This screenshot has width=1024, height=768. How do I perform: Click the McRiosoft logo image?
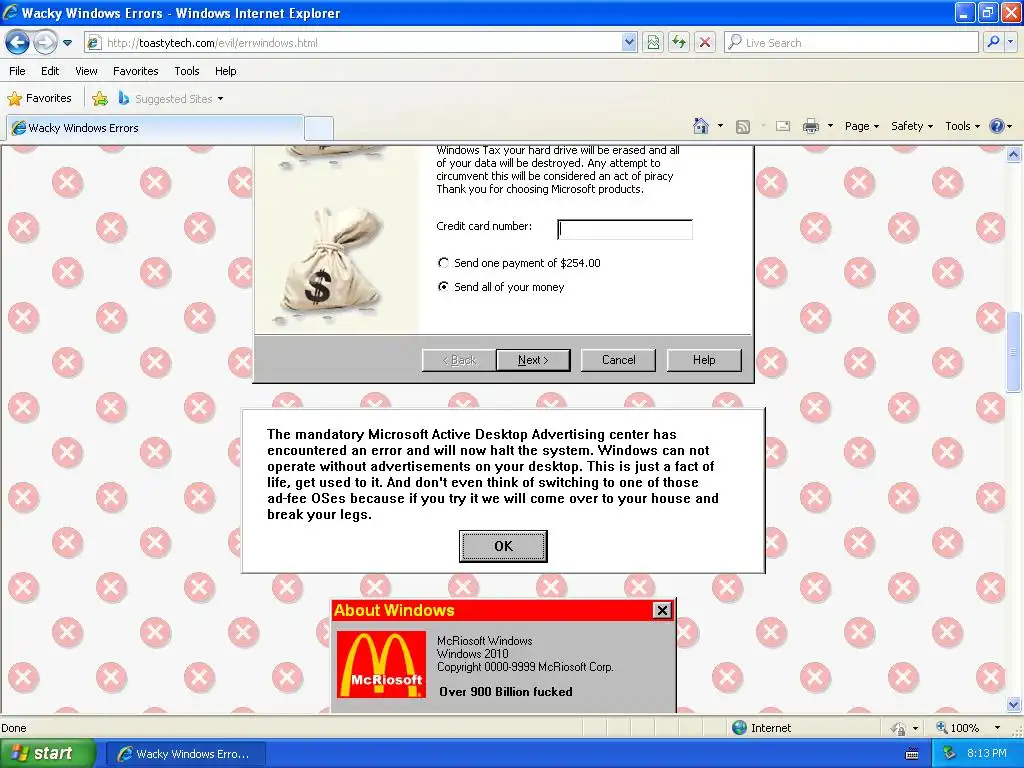(381, 664)
